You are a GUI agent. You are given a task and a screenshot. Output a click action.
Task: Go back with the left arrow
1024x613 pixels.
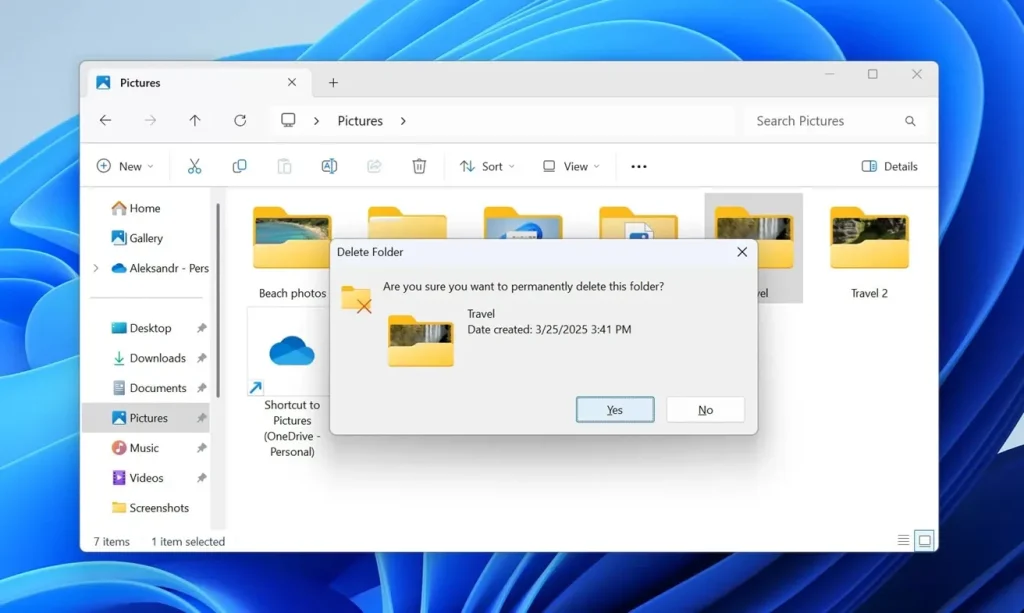105,120
